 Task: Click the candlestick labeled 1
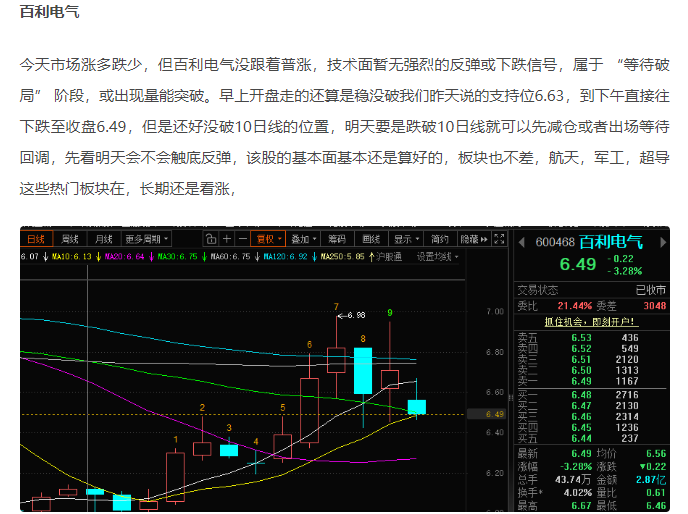coord(176,477)
